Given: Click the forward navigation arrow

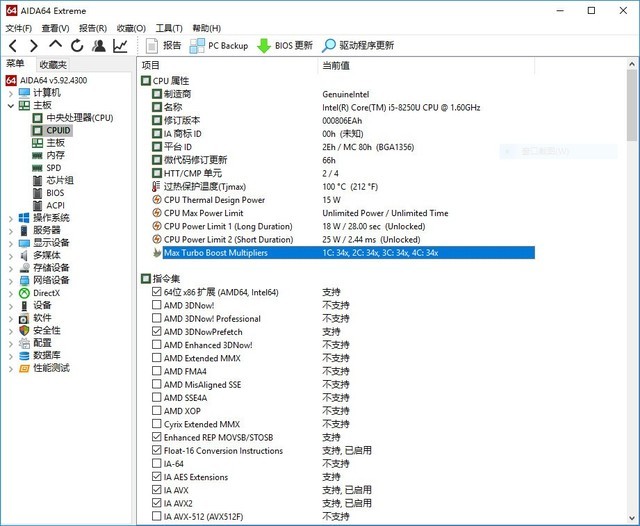Looking at the screenshot, I should click(x=33, y=46).
